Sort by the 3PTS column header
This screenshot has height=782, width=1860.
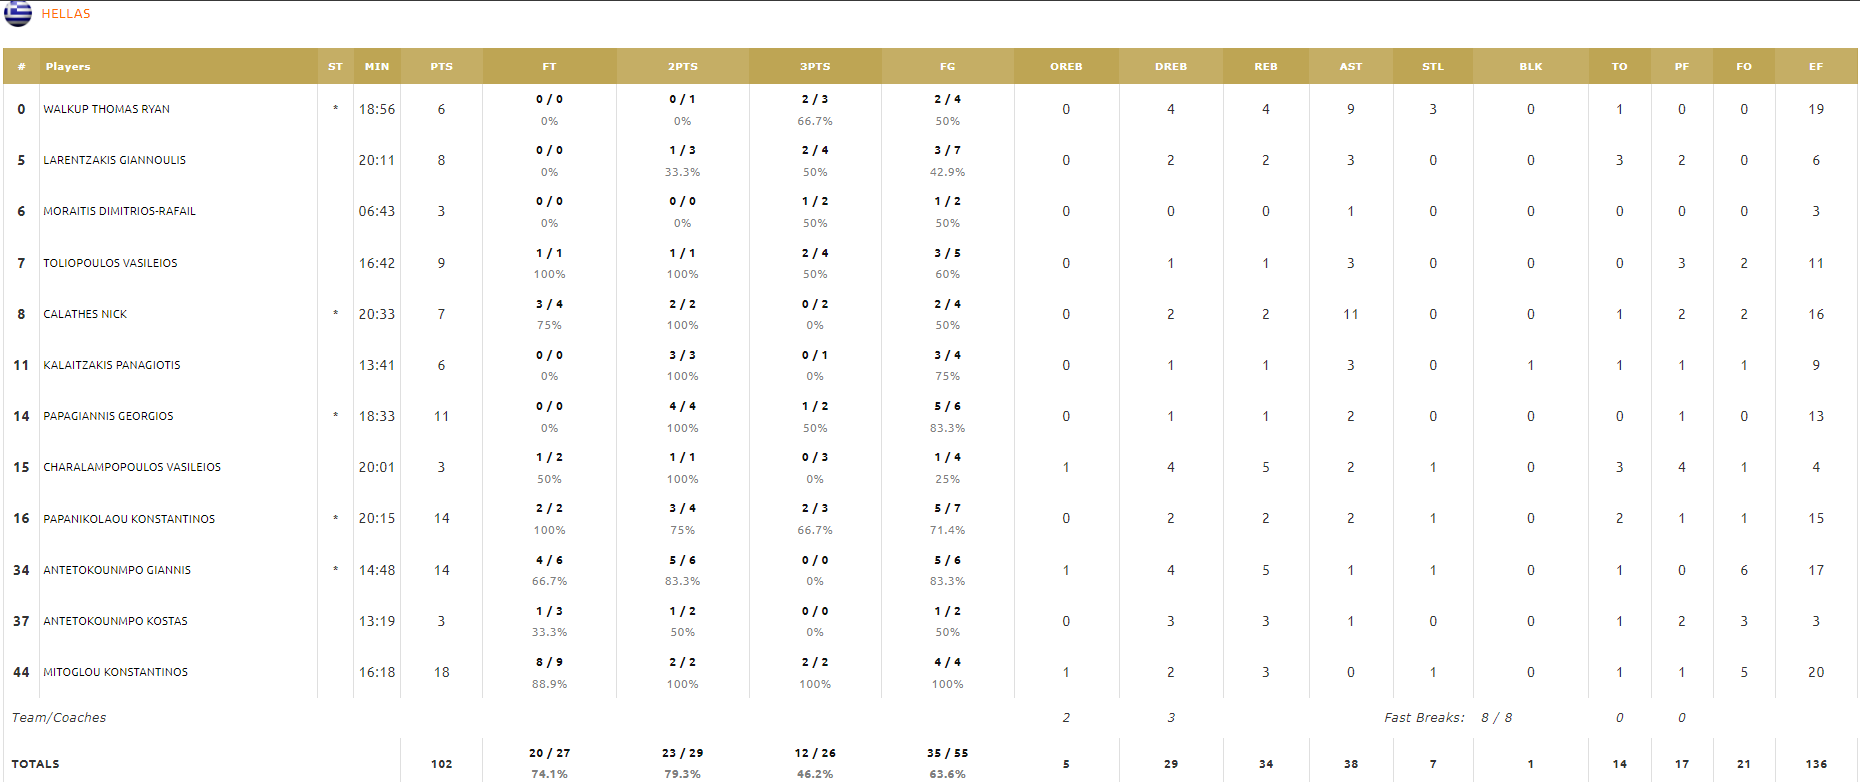[x=815, y=66]
